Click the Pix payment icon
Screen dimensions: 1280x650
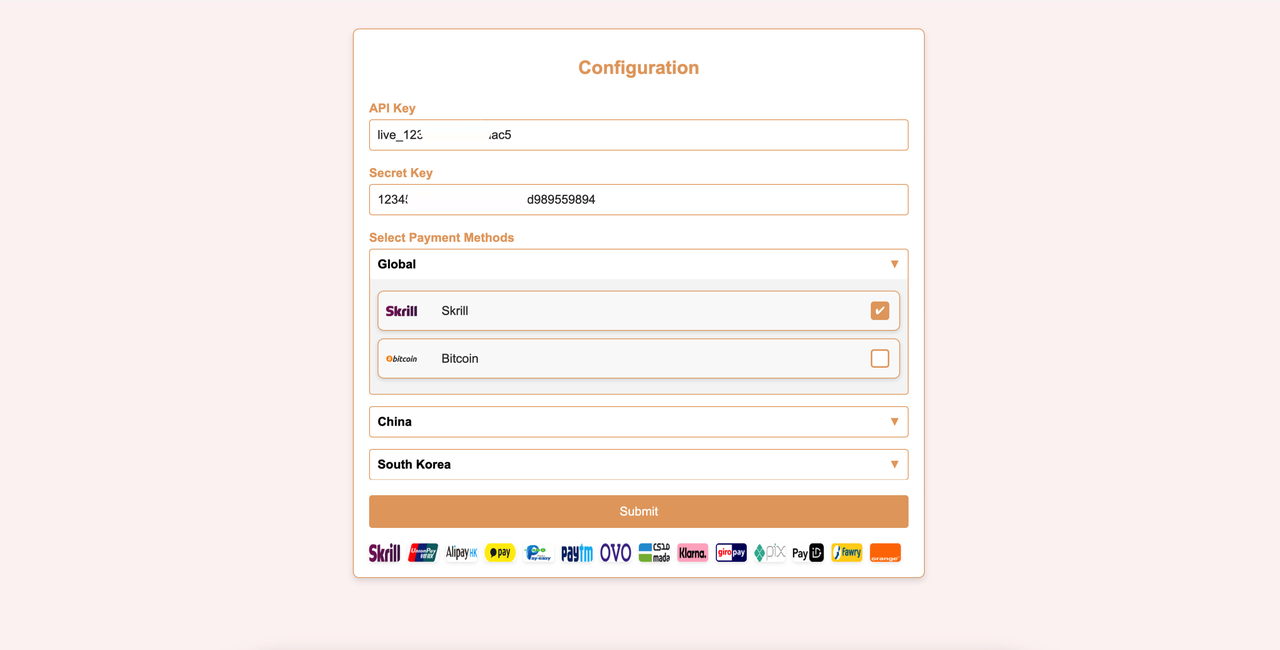point(770,552)
